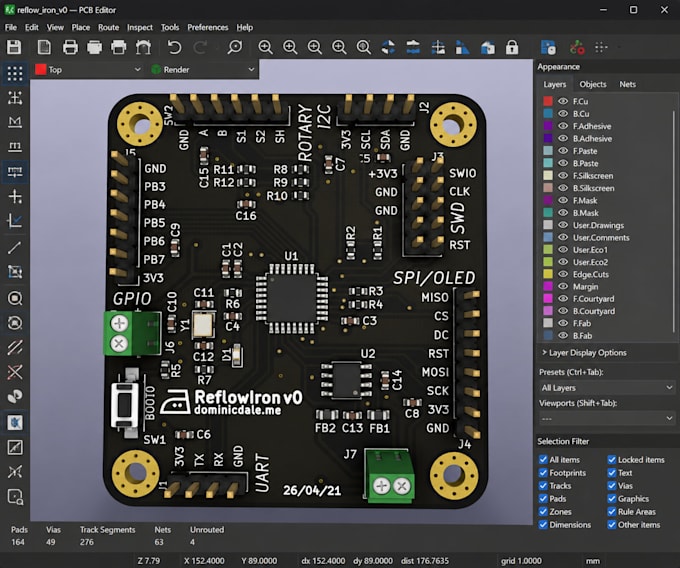Open the Viewports dropdown
This screenshot has height=568, width=680.
point(607,418)
